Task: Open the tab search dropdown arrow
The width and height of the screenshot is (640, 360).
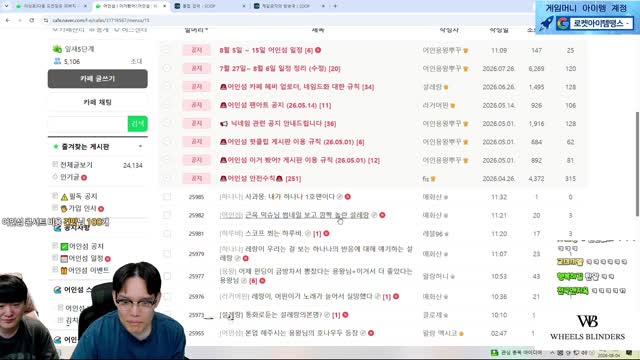Action: click(x=6, y=6)
